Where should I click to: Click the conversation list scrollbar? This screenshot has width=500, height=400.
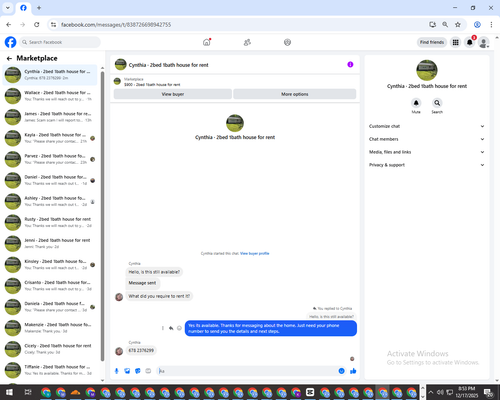[x=102, y=217]
